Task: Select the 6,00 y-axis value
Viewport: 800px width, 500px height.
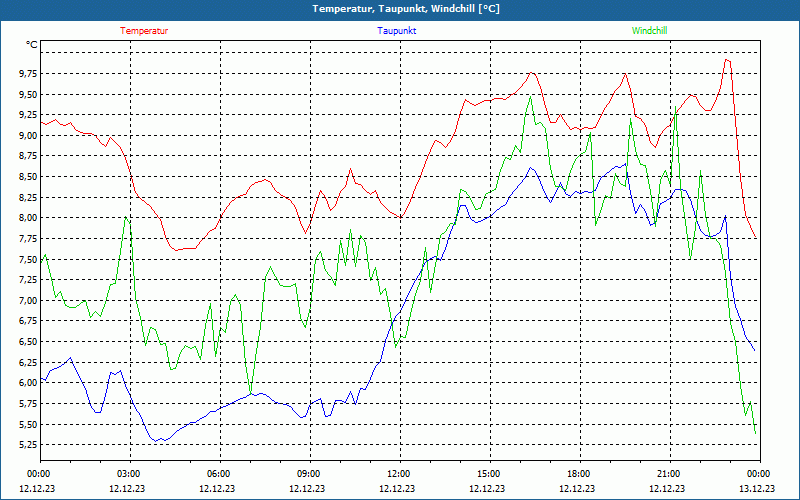Action: [28, 383]
